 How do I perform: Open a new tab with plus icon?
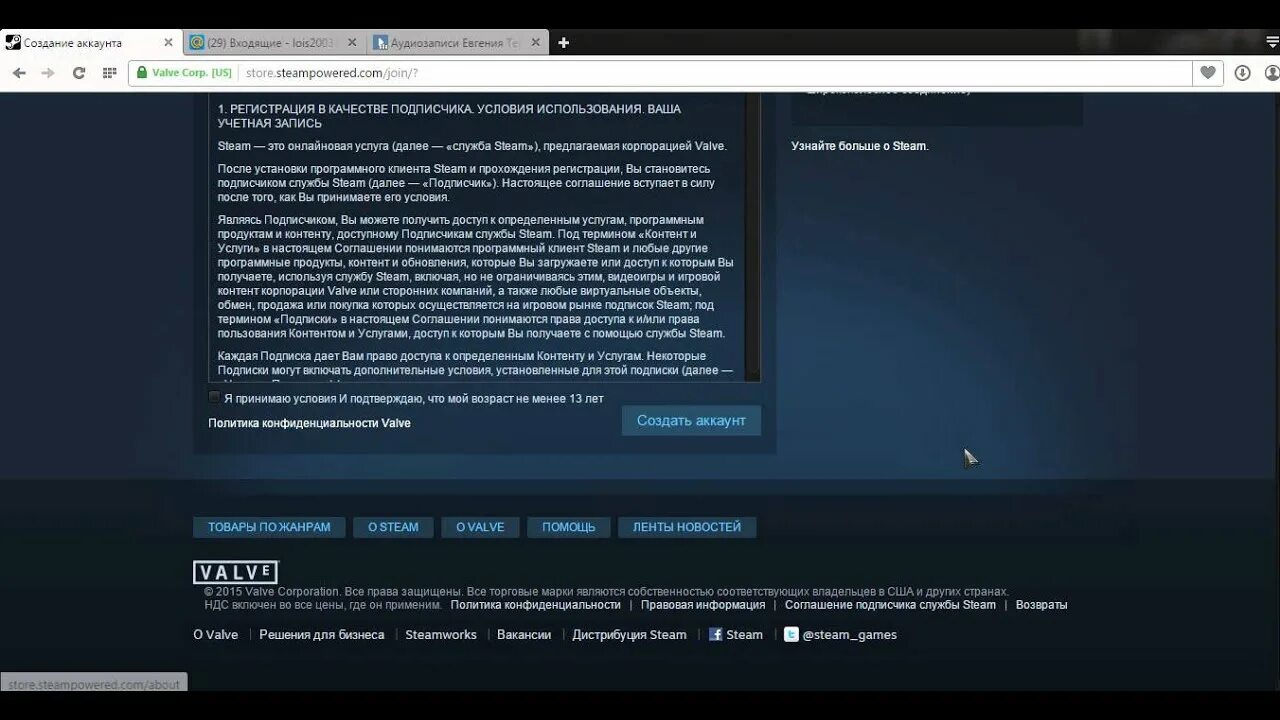tap(564, 43)
